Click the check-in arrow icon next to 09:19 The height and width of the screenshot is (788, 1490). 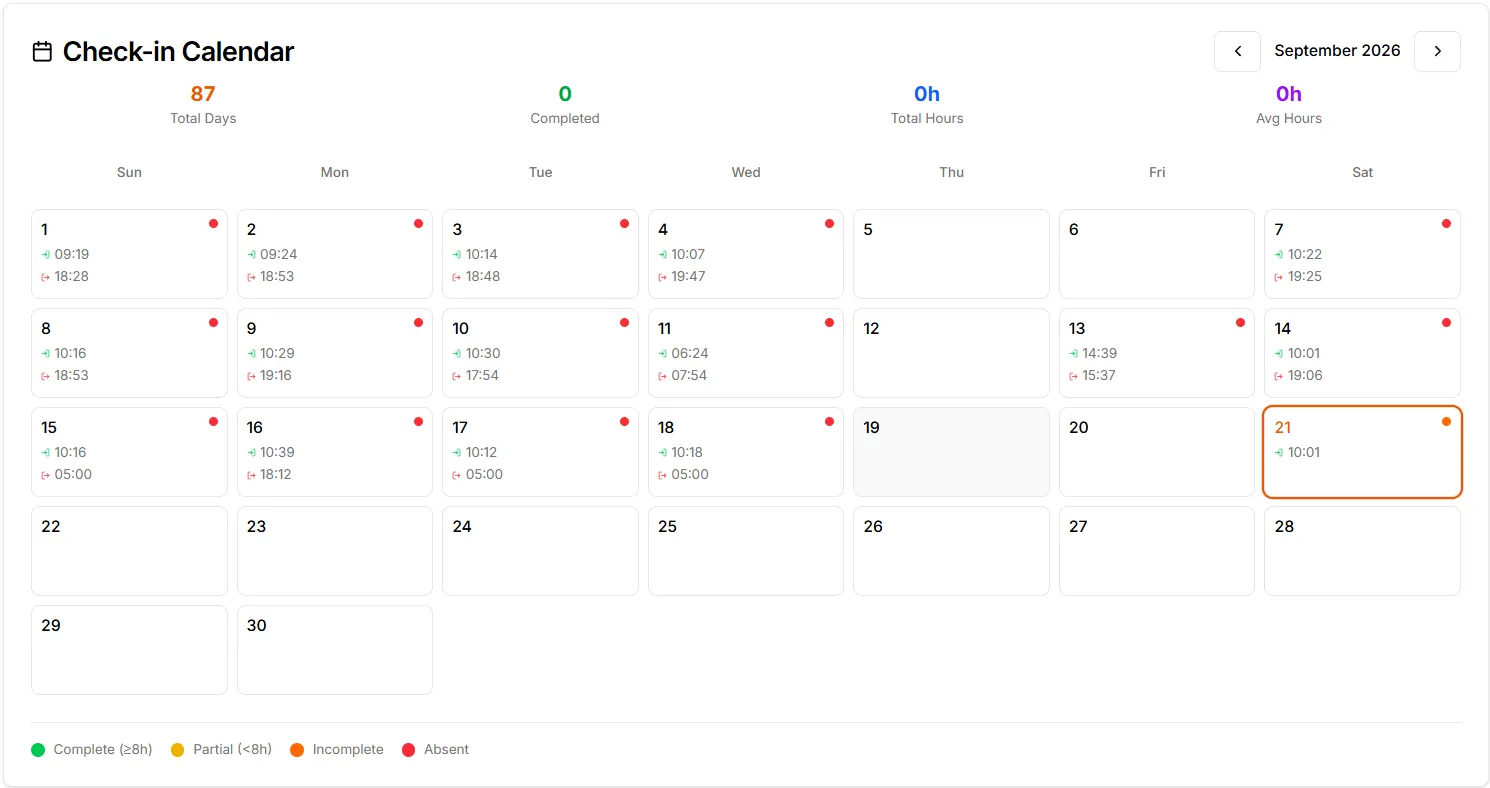pyautogui.click(x=46, y=255)
